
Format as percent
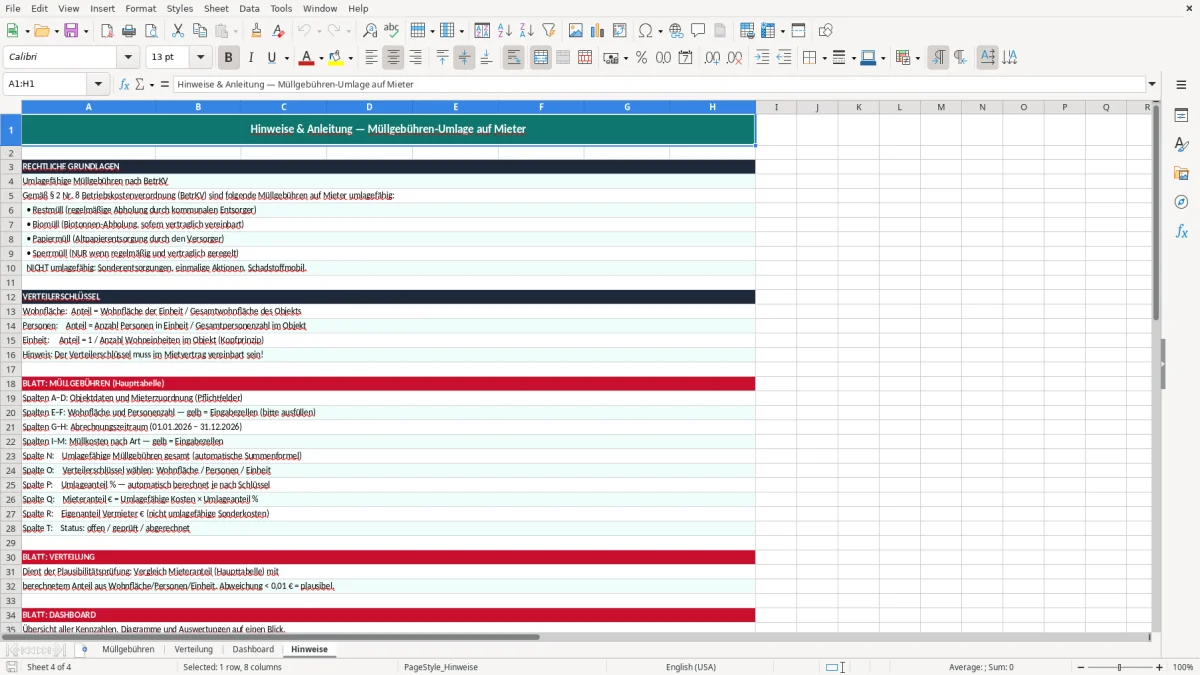(x=641, y=58)
